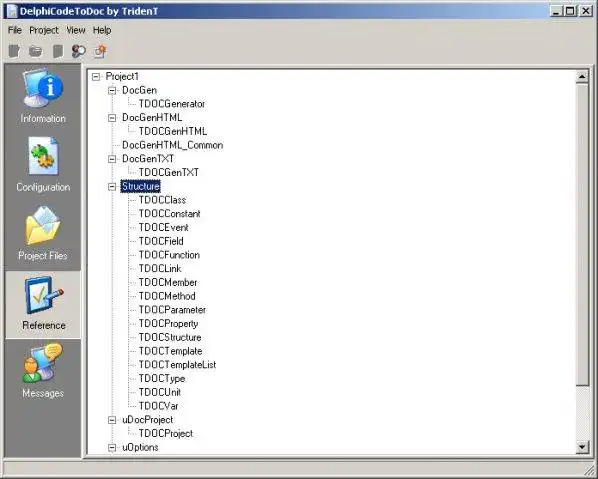Click the New project toolbar icon
598x479 pixels.
pos(14,51)
